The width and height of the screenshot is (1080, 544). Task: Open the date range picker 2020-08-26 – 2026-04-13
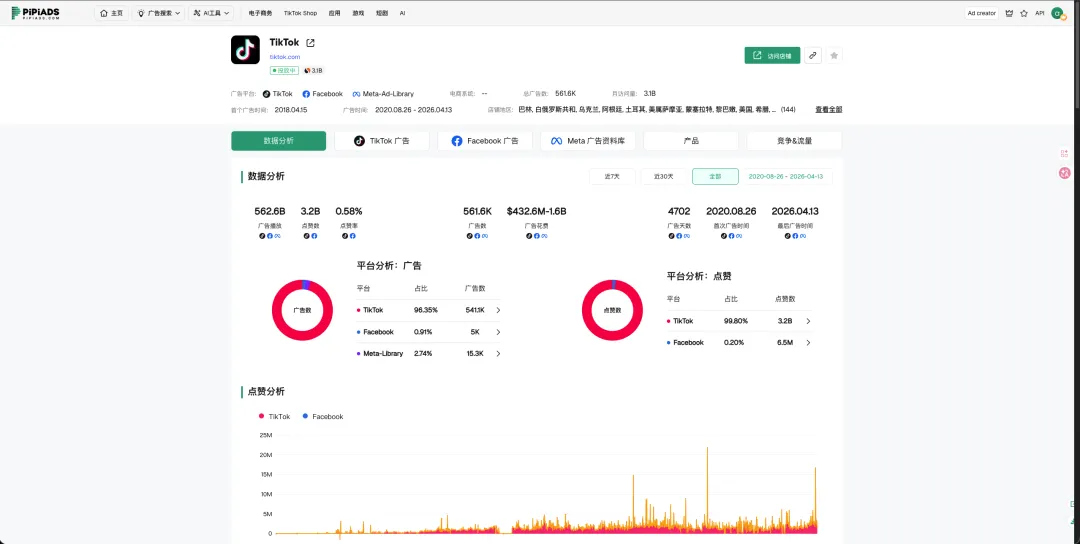tap(786, 176)
